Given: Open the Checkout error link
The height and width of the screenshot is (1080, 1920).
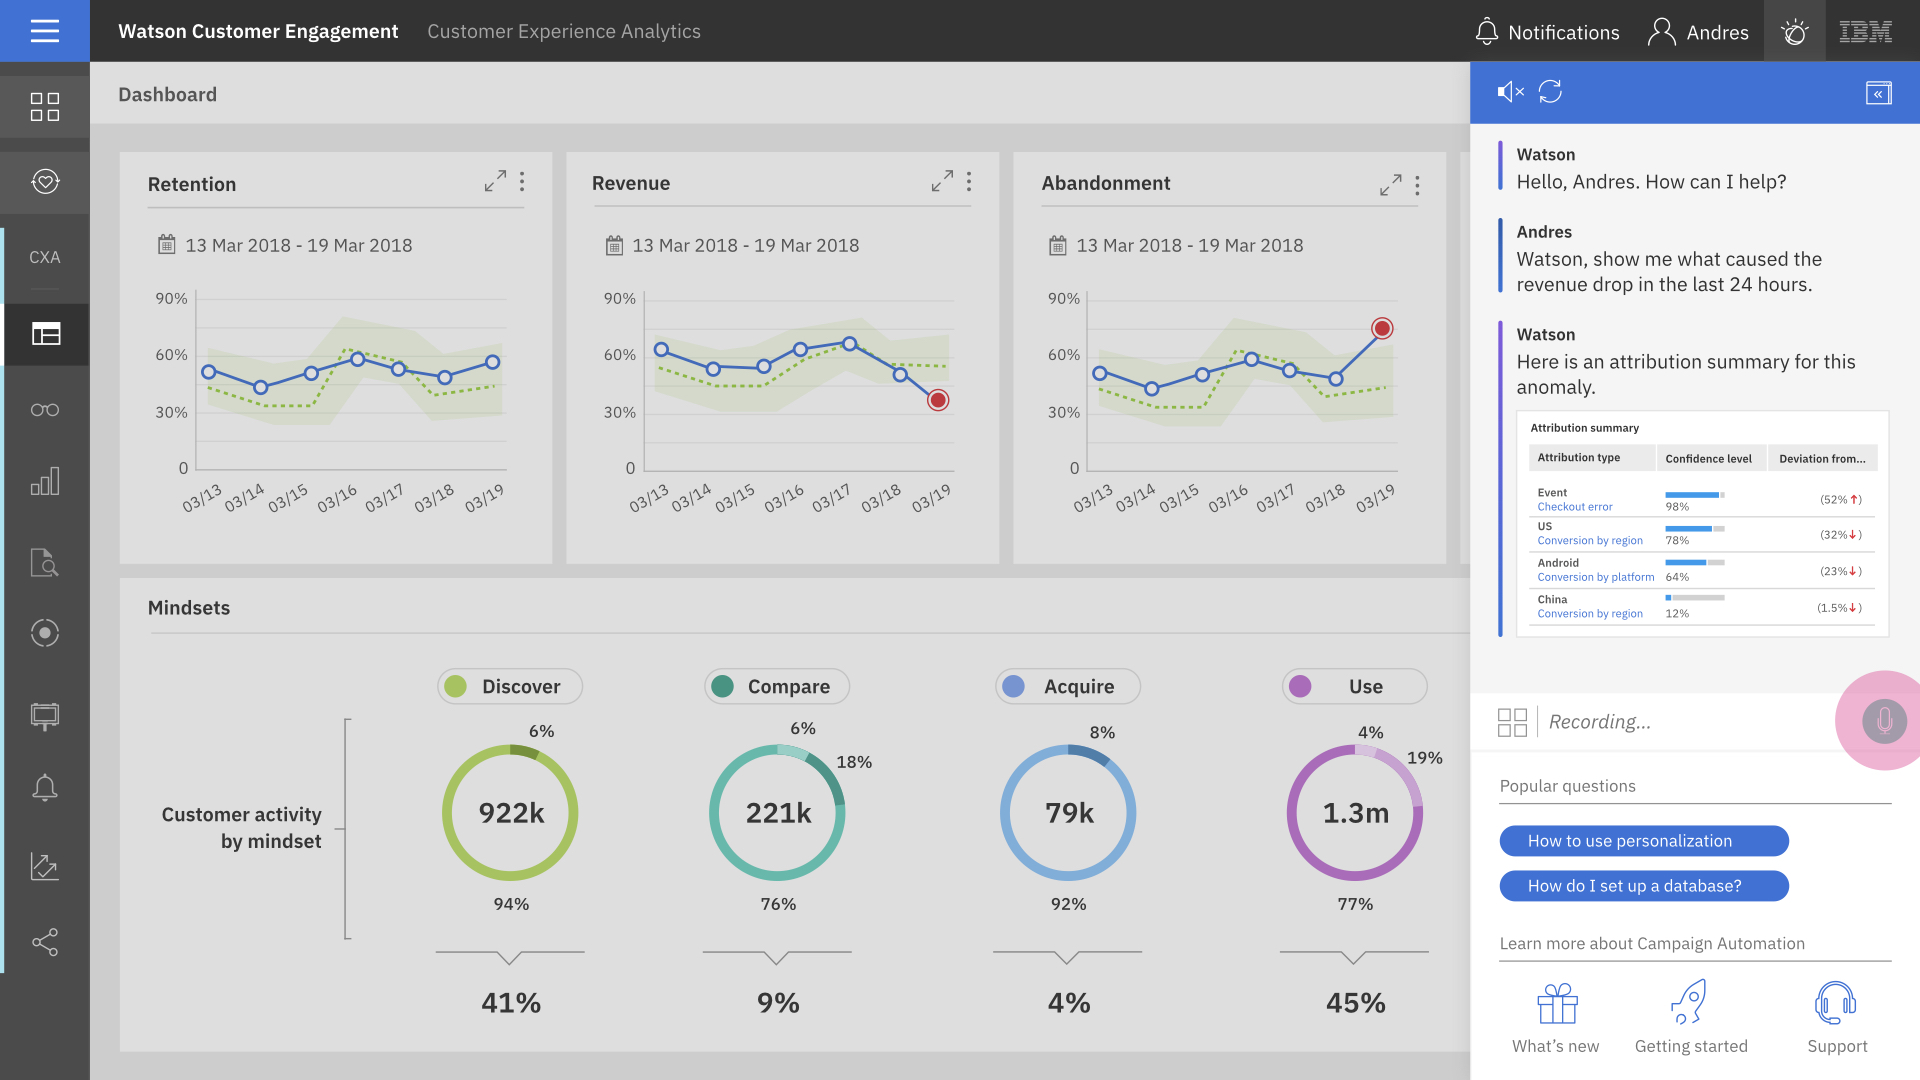Looking at the screenshot, I should [x=1575, y=507].
